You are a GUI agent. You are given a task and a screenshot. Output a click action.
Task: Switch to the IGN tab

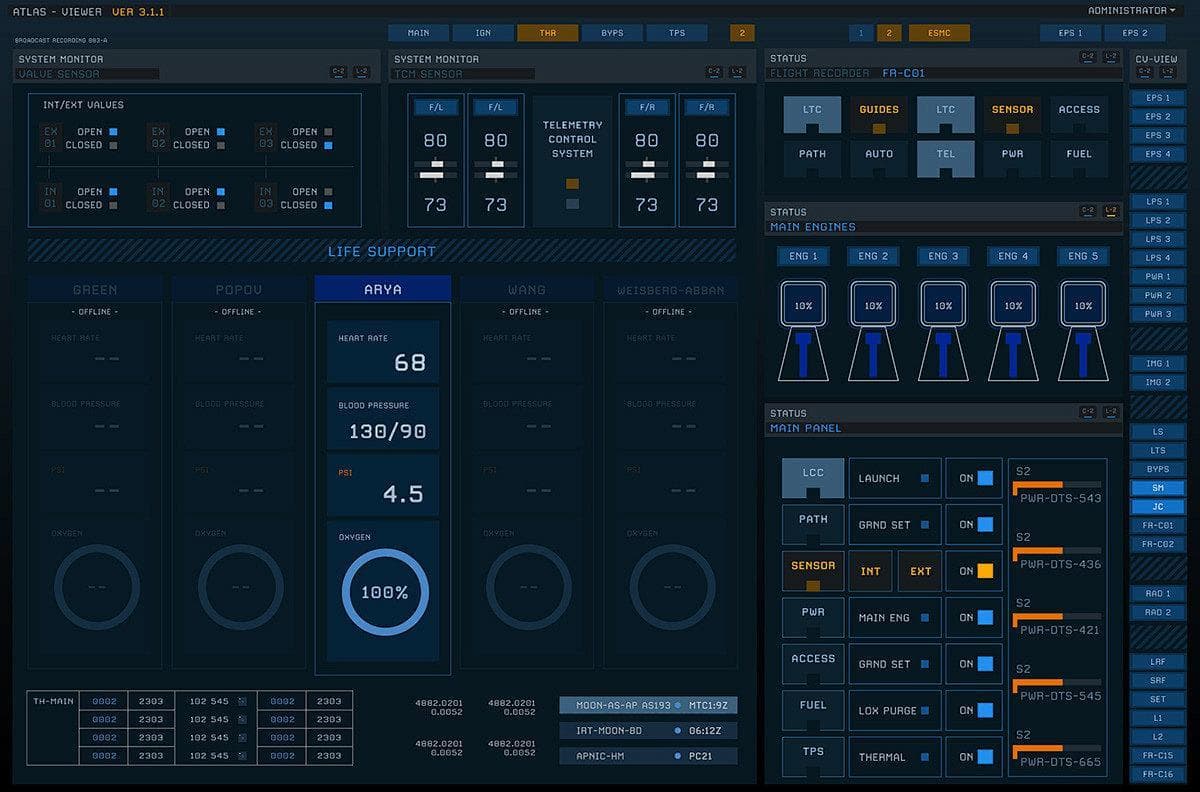click(x=483, y=33)
